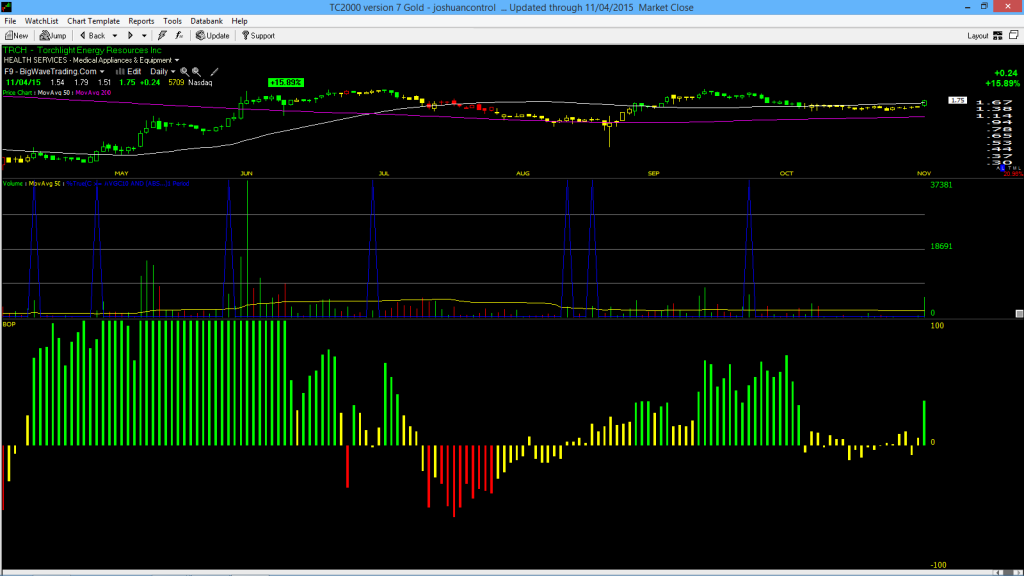Open the File menu
Viewport: 1024px width, 576px height.
(10, 21)
